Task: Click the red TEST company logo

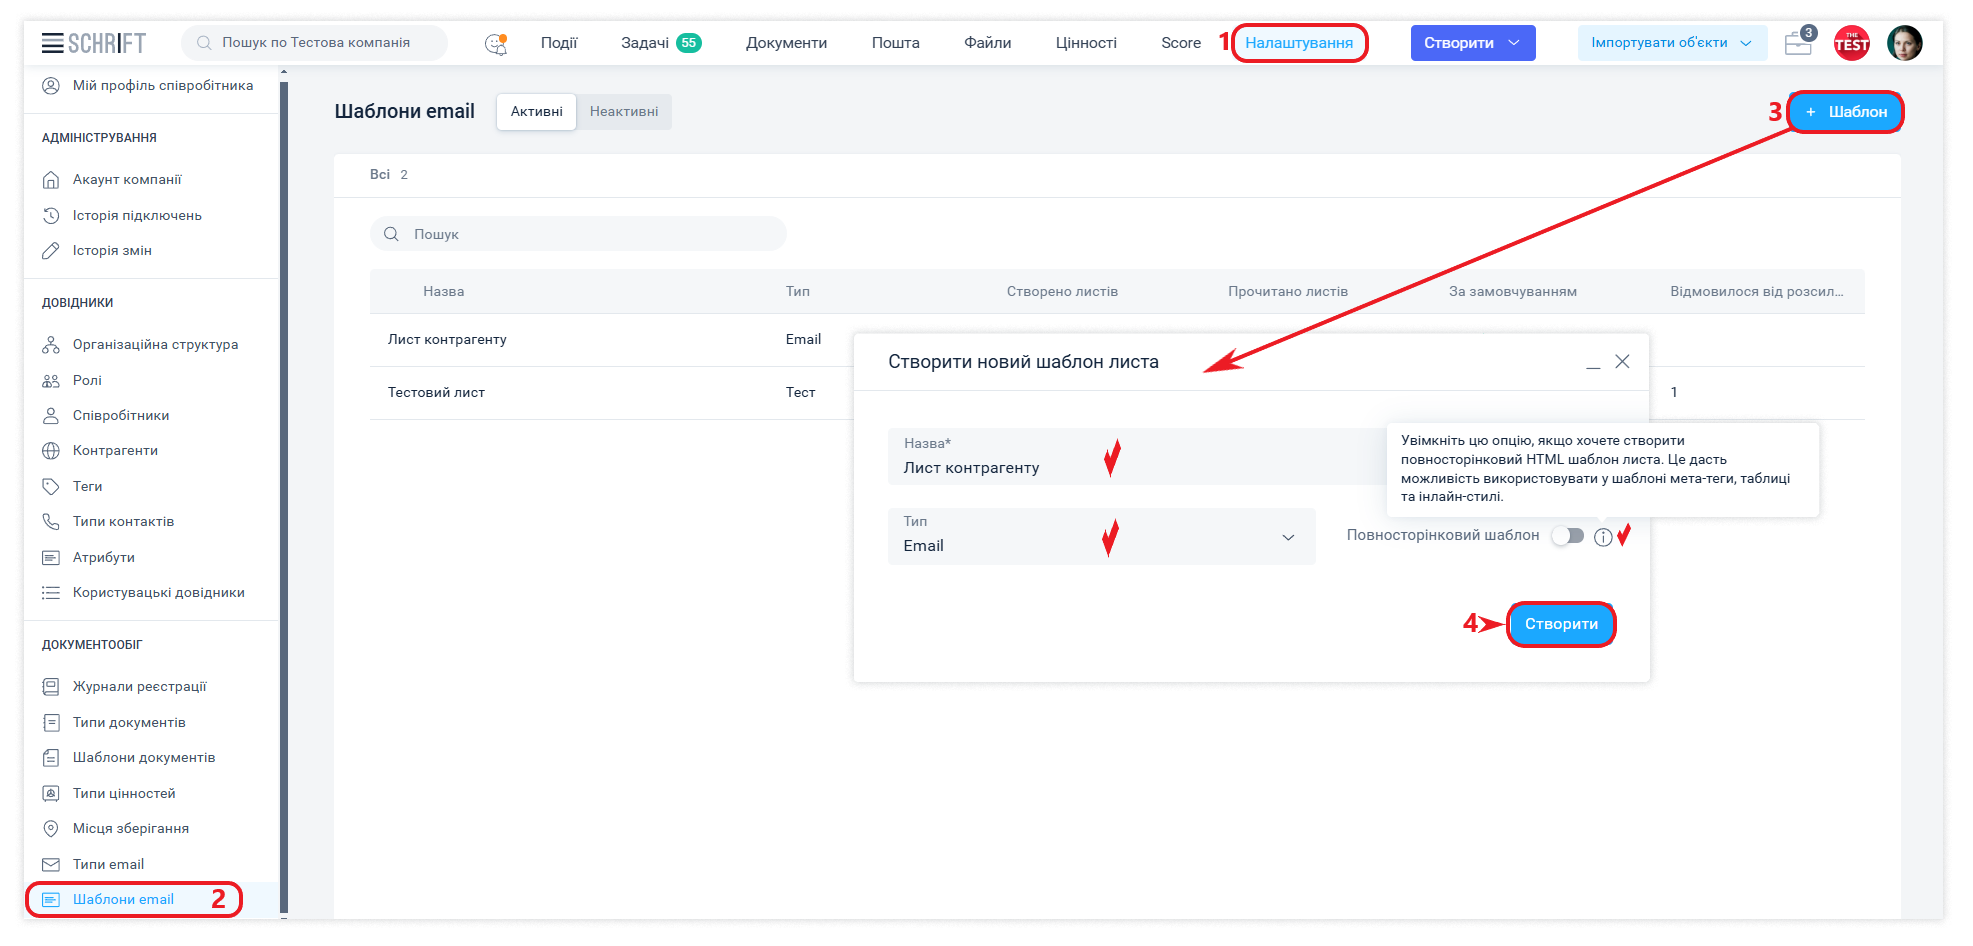Action: [1851, 43]
